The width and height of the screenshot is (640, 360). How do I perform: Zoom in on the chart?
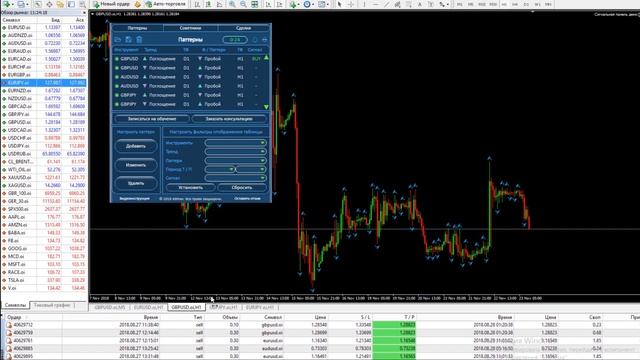tap(232, 4)
